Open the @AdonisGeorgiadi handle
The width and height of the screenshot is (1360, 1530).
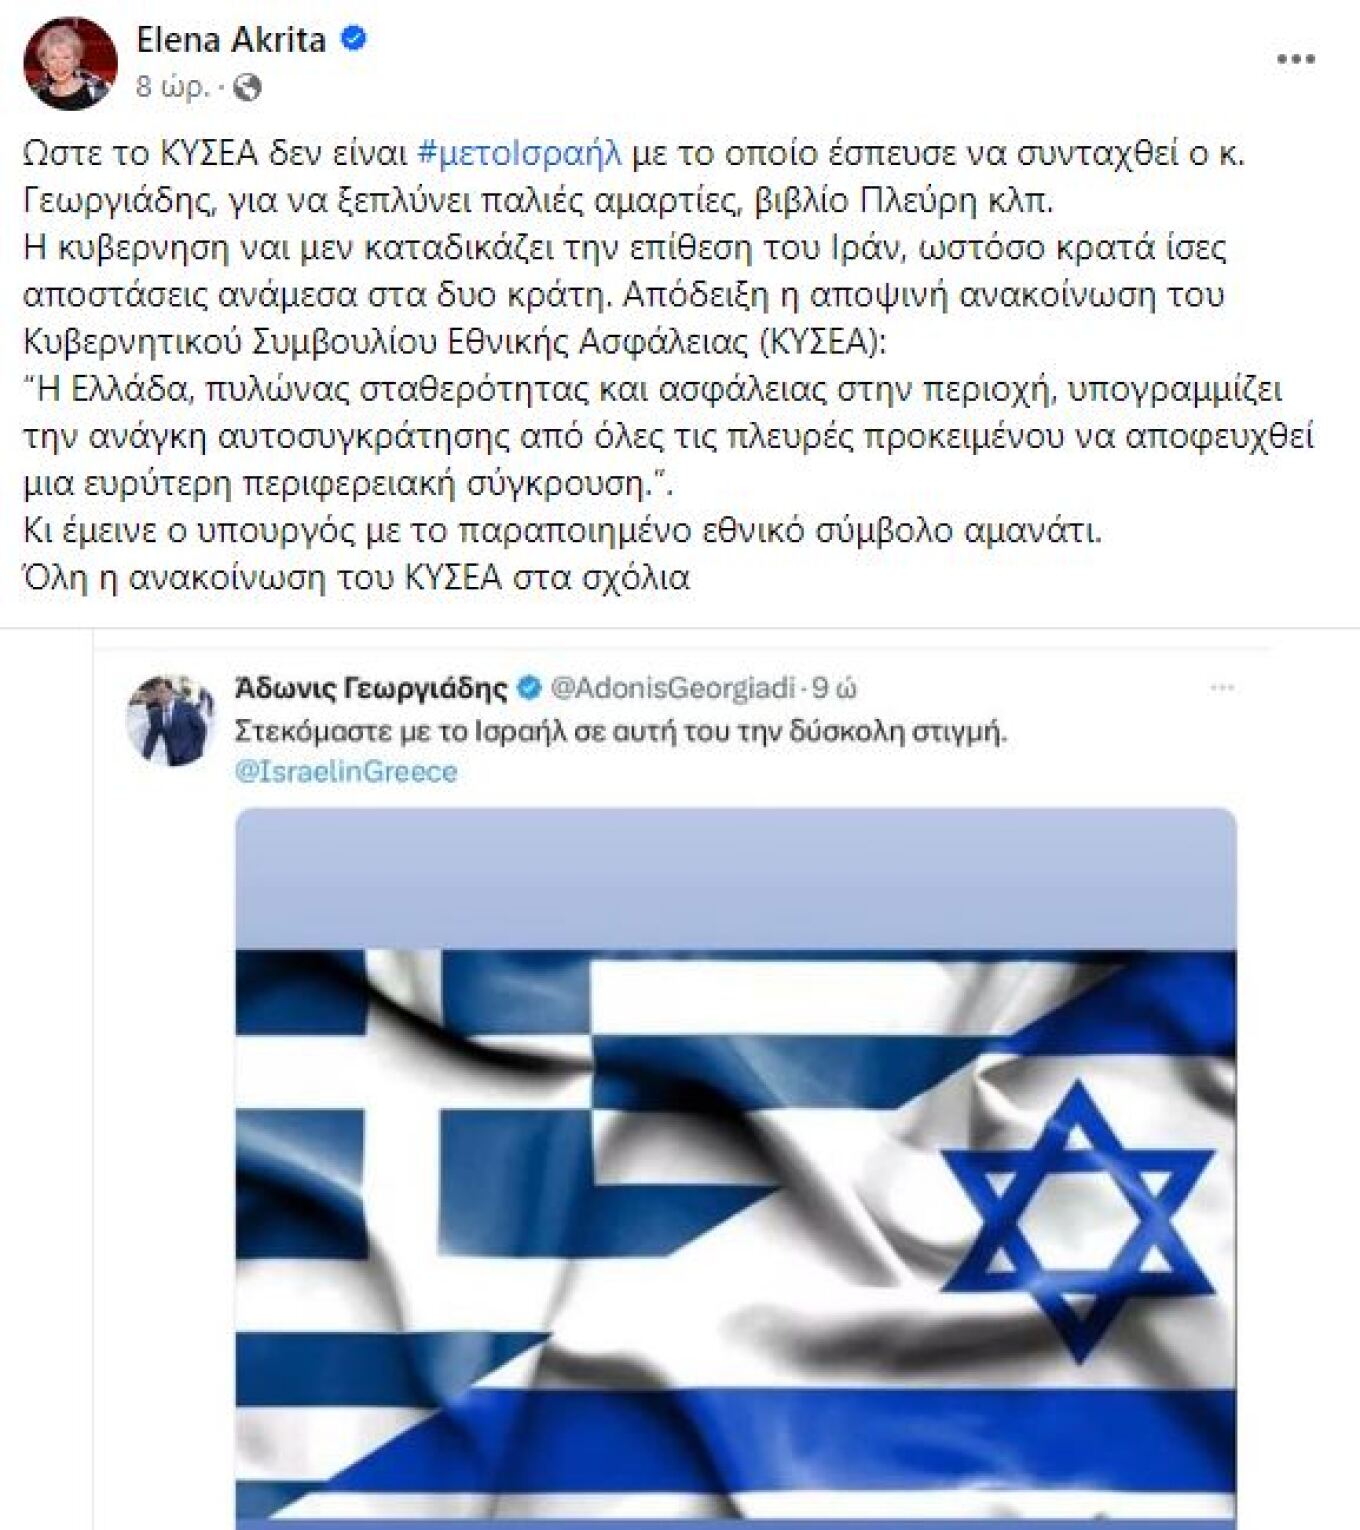[673, 688]
